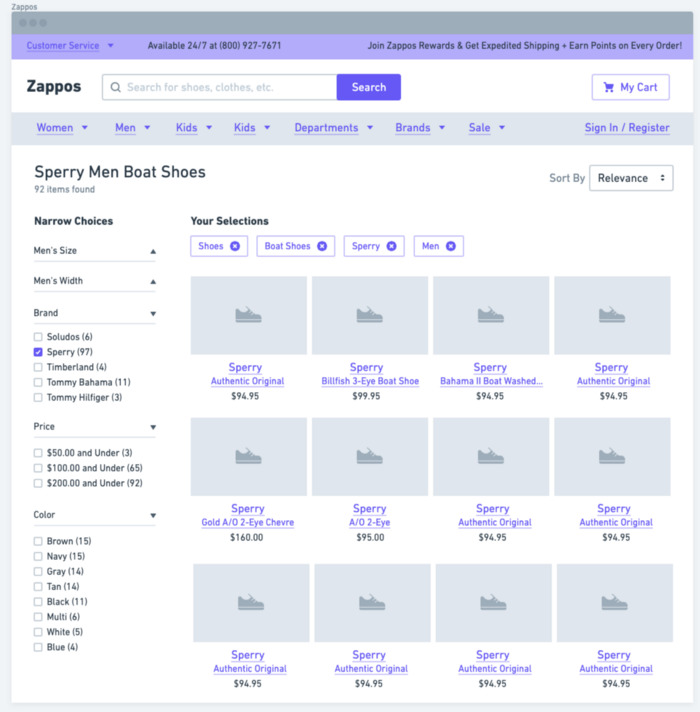Check the $200.00 and Under price filter
The width and height of the screenshot is (700, 712).
click(38, 483)
